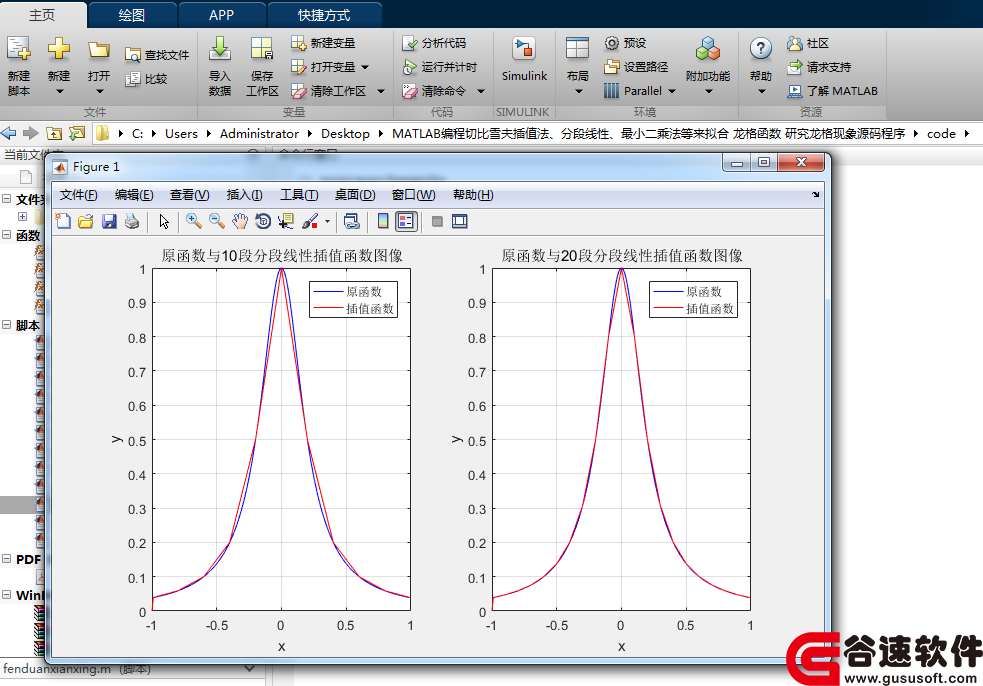983x686 pixels.
Task: Click New Figure icon in Figure 1 toolbar
Action: click(63, 221)
